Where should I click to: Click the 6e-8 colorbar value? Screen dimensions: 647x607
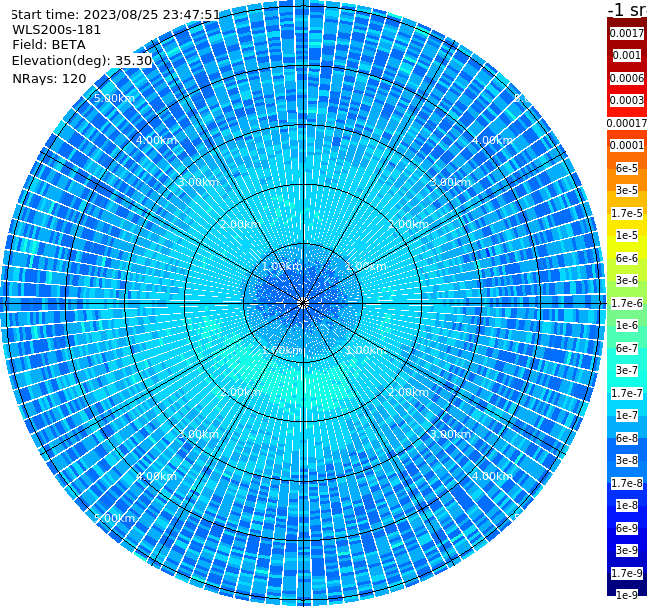[627, 438]
